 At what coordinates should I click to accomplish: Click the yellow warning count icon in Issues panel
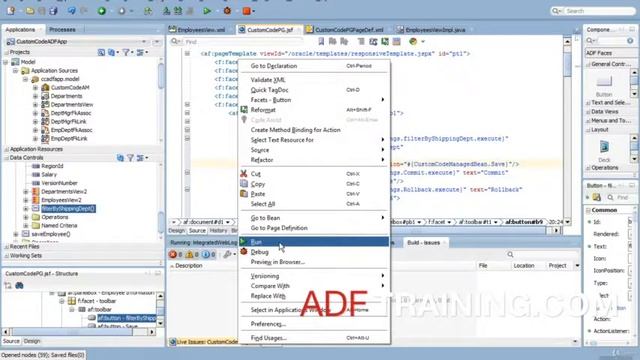(x=189, y=254)
